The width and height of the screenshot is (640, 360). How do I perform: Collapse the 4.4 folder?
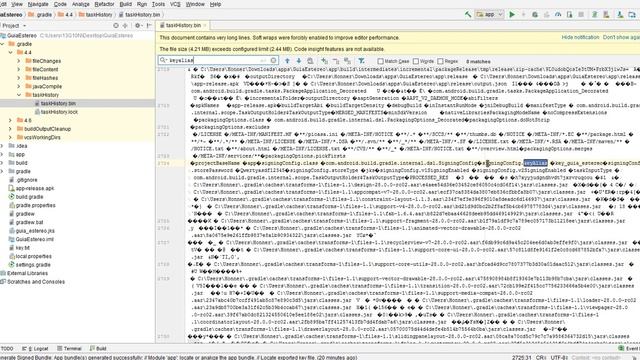(11, 52)
